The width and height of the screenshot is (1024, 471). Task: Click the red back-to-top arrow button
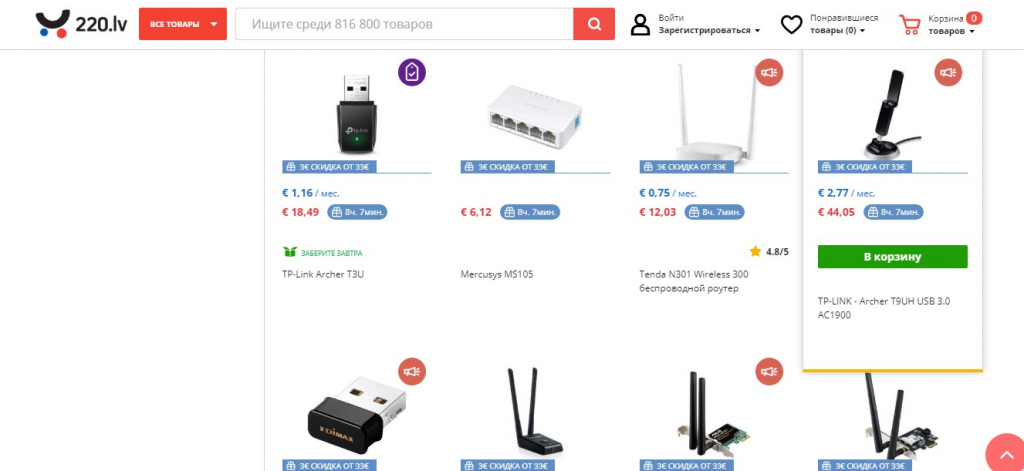click(1004, 452)
